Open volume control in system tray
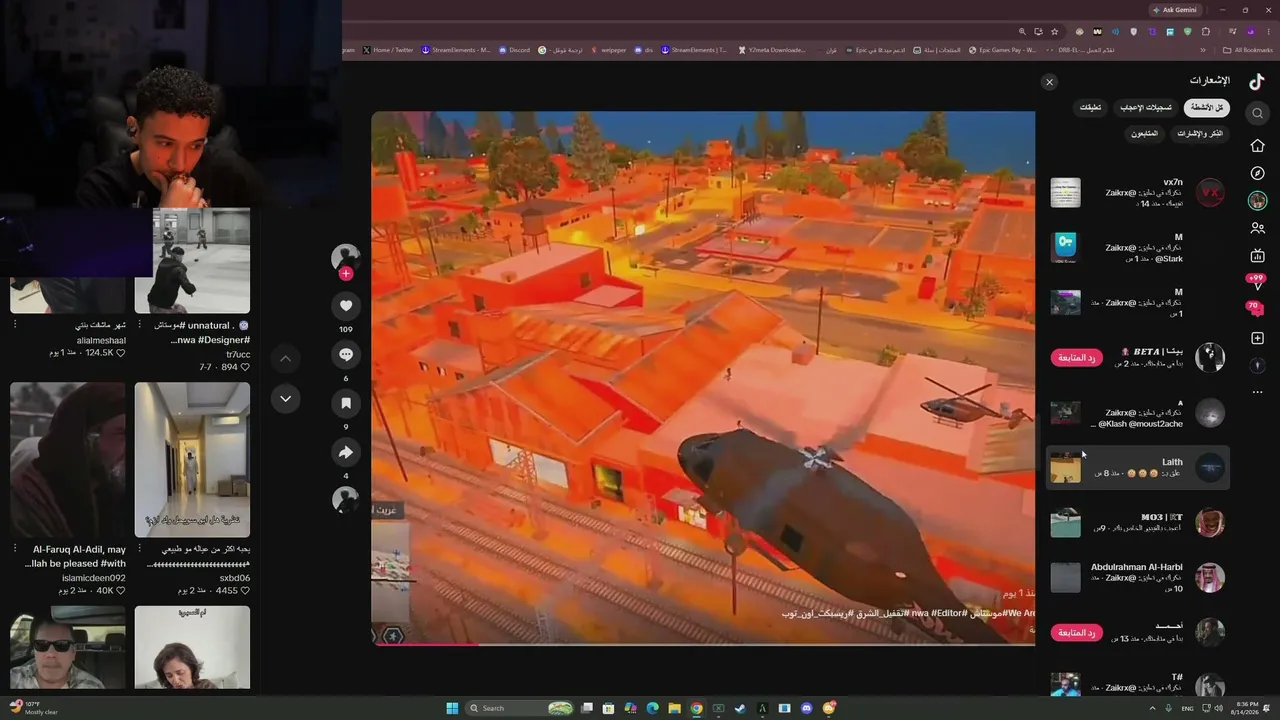 click(1217, 708)
